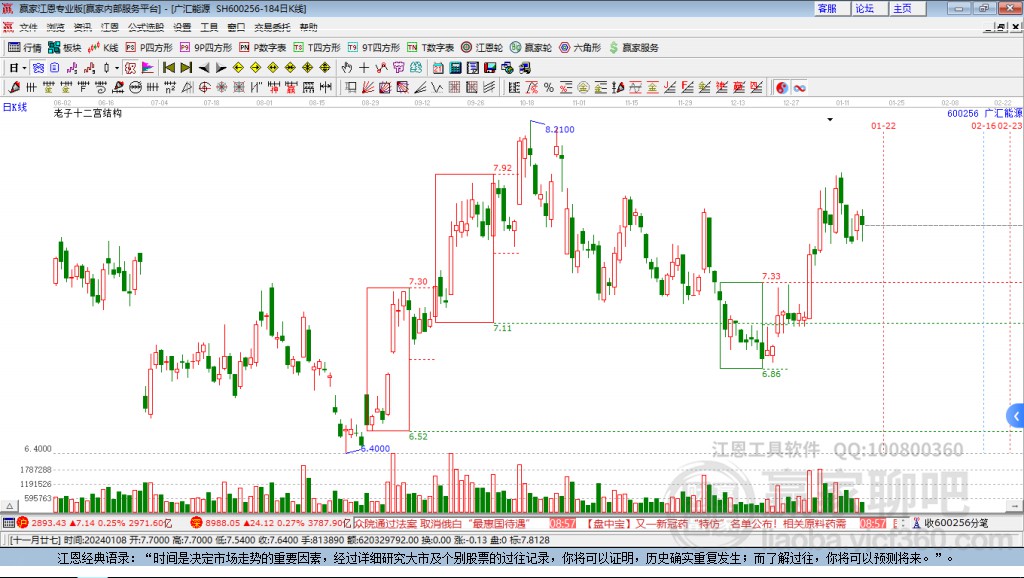The width and height of the screenshot is (1024, 578).
Task: Move chart right with the black right arrow
Action: pos(221,68)
